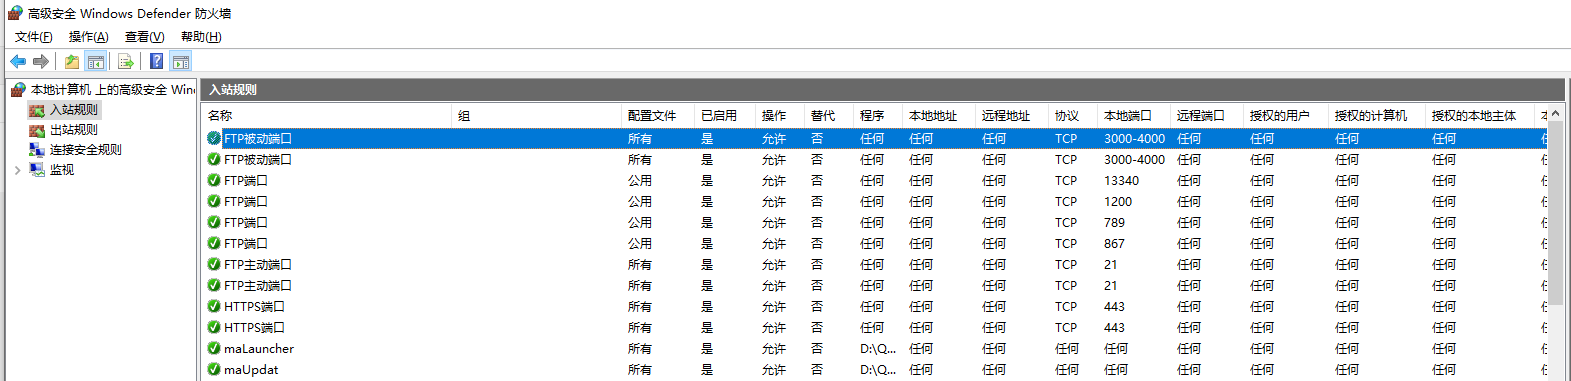
Task: Select the non-highlighted FTP被动端口 rule name
Action: [258, 159]
